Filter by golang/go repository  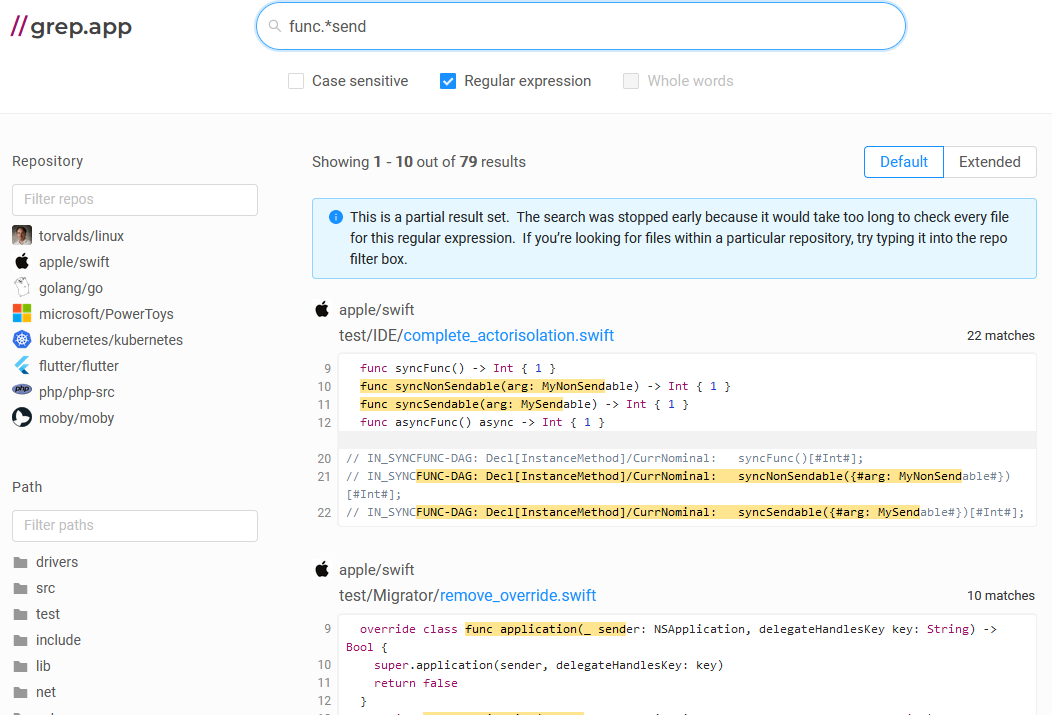(x=70, y=288)
